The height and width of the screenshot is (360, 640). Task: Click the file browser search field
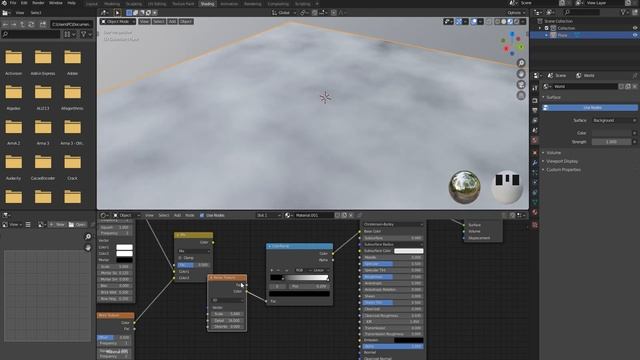(x=31, y=35)
